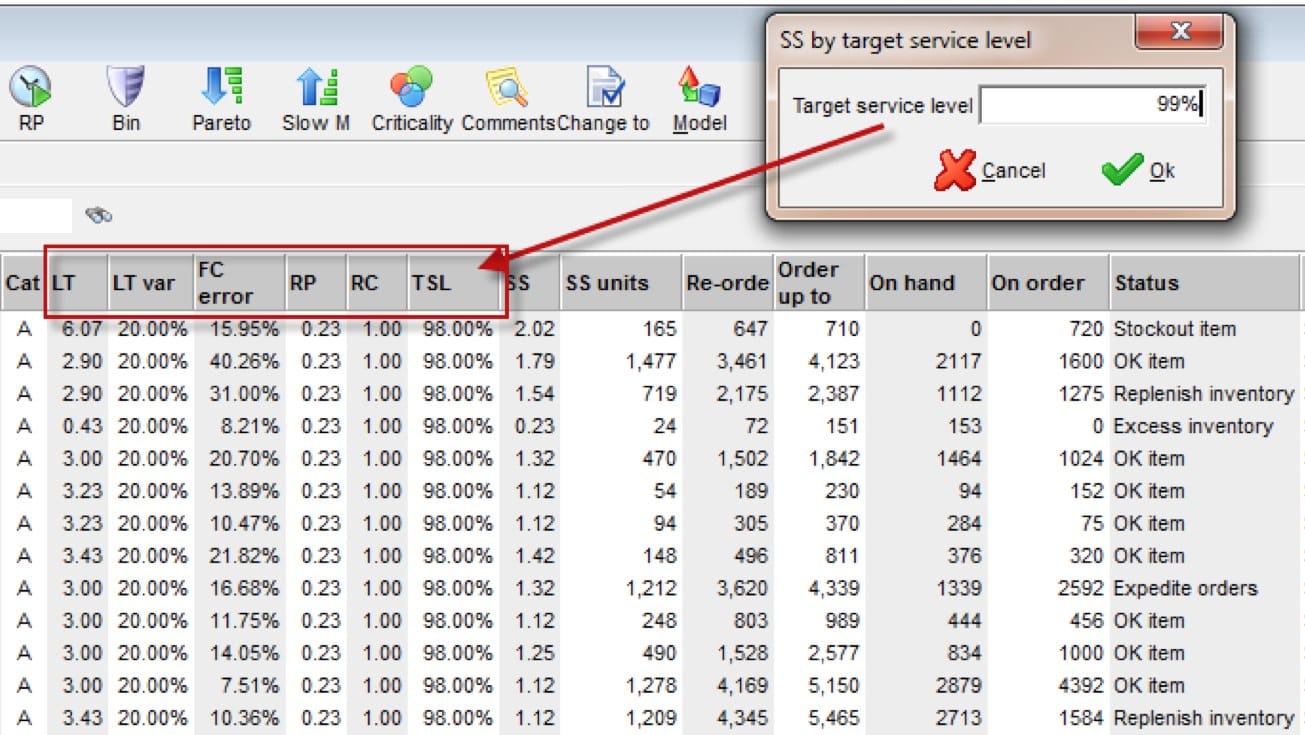Viewport: 1305px width, 735px height.
Task: Click the SS value 1.25
Action: tap(534, 653)
